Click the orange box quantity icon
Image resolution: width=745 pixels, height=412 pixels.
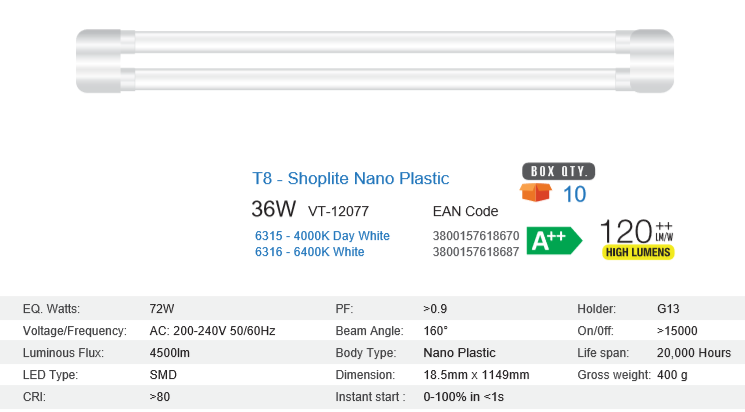(536, 192)
